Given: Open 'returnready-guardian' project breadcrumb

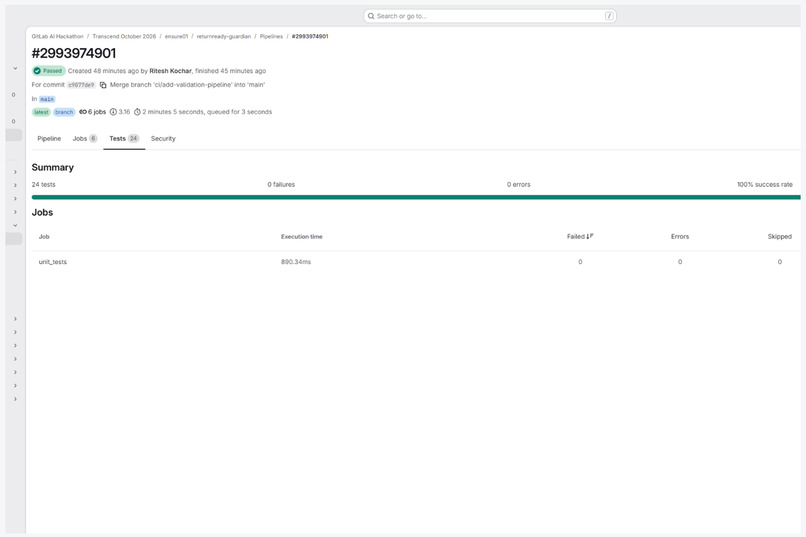Looking at the screenshot, I should (x=224, y=36).
